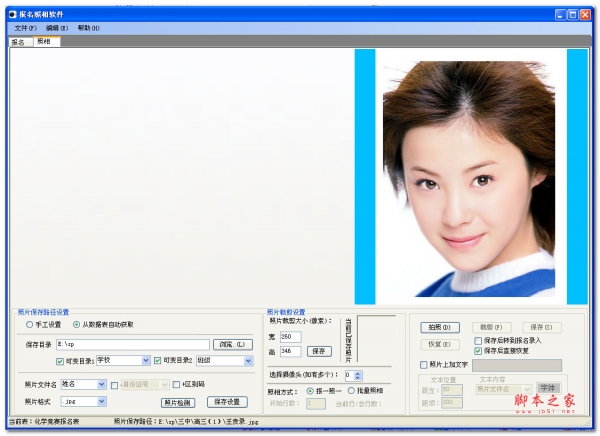Viewport: 600px width, 436px height.
Task: Enable 照片上加文字 checkbox
Action: coord(424,364)
